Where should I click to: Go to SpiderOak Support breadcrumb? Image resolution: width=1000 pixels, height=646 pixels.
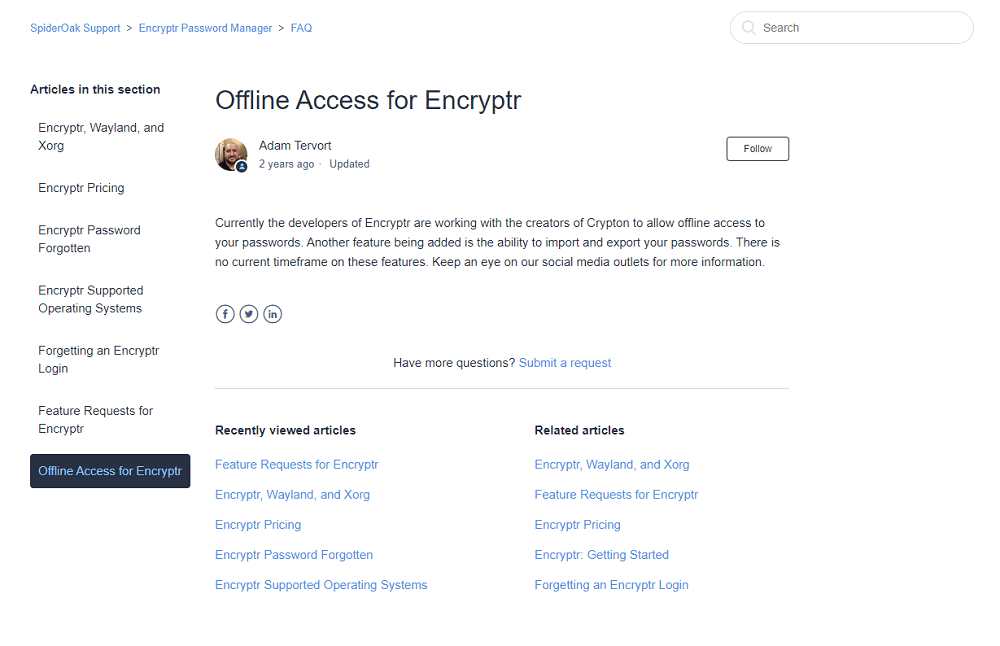[75, 28]
